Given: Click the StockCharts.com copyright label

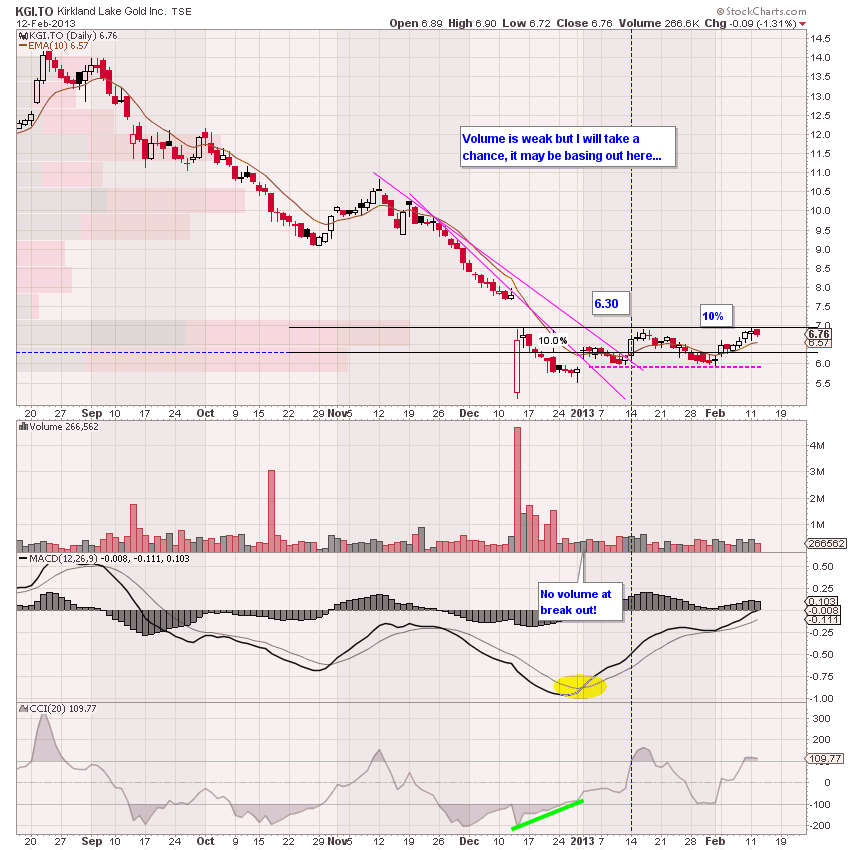Looking at the screenshot, I should click(x=761, y=11).
